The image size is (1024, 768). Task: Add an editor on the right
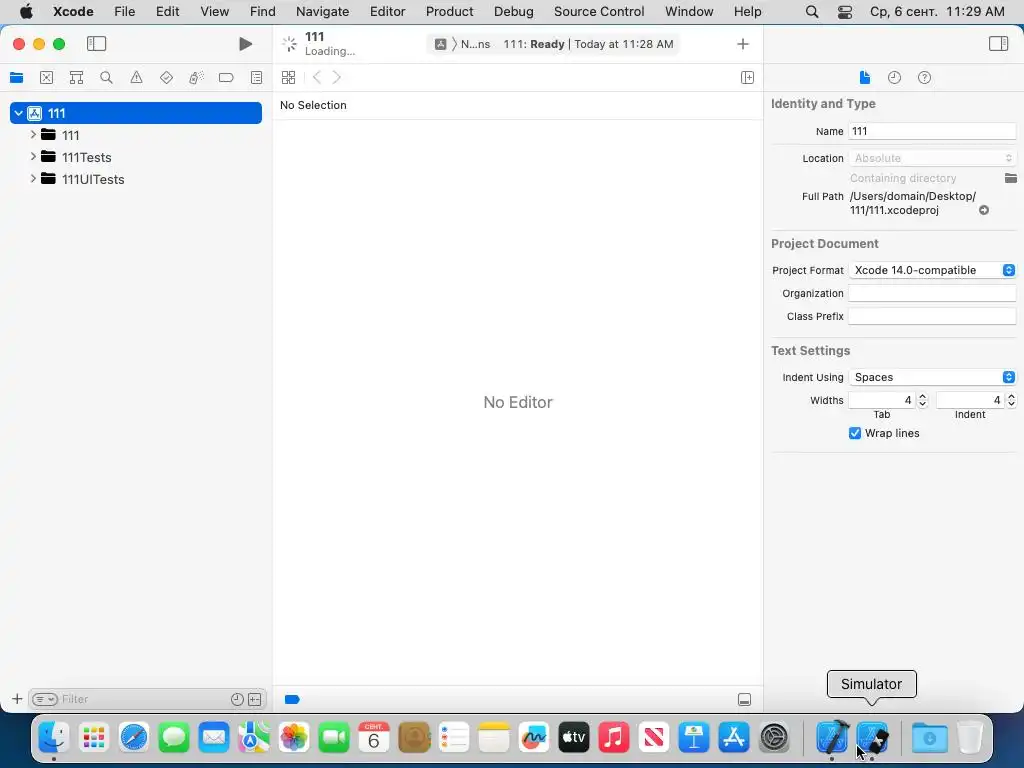[748, 78]
